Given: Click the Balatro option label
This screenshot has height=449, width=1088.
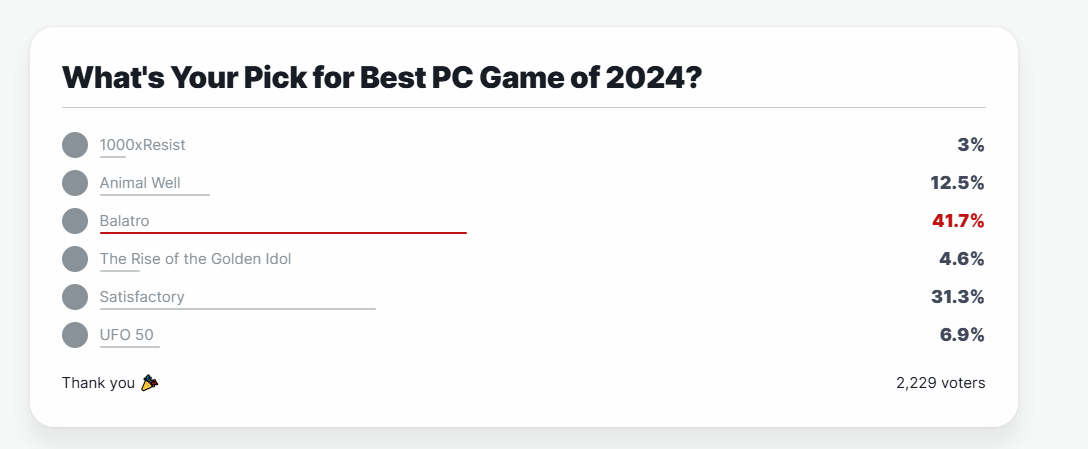Looking at the screenshot, I should pos(124,221).
